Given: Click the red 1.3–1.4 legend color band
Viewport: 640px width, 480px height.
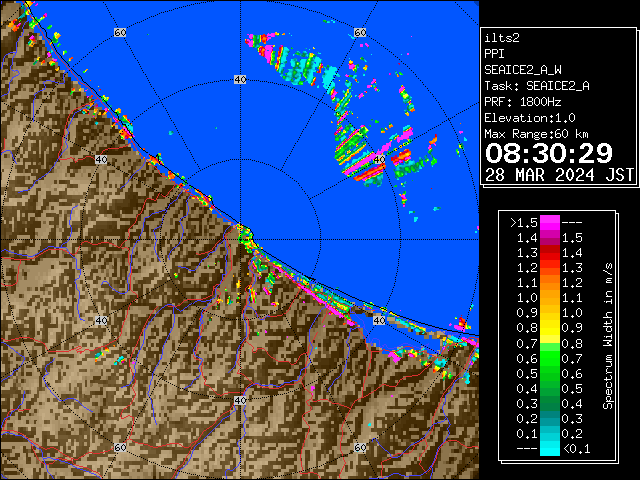Looking at the screenshot, I should [x=549, y=253].
